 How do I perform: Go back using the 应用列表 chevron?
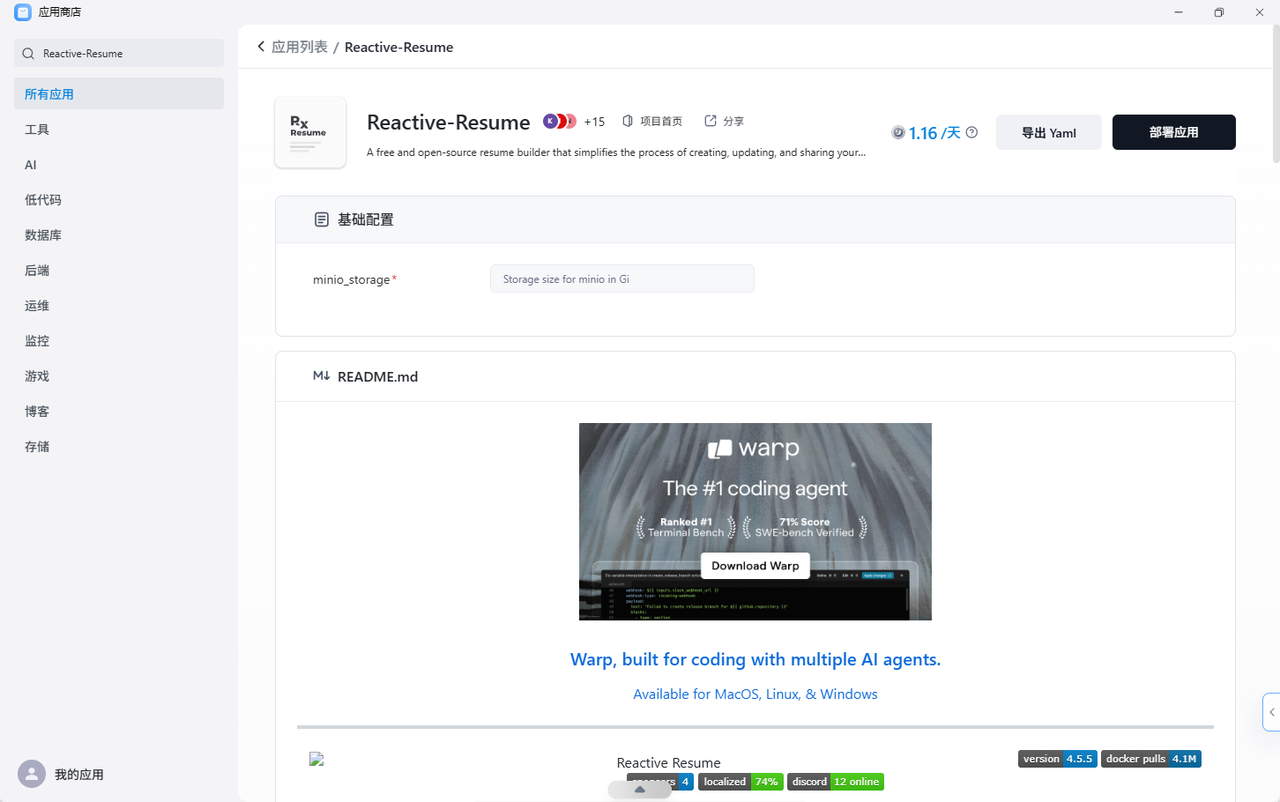(261, 47)
